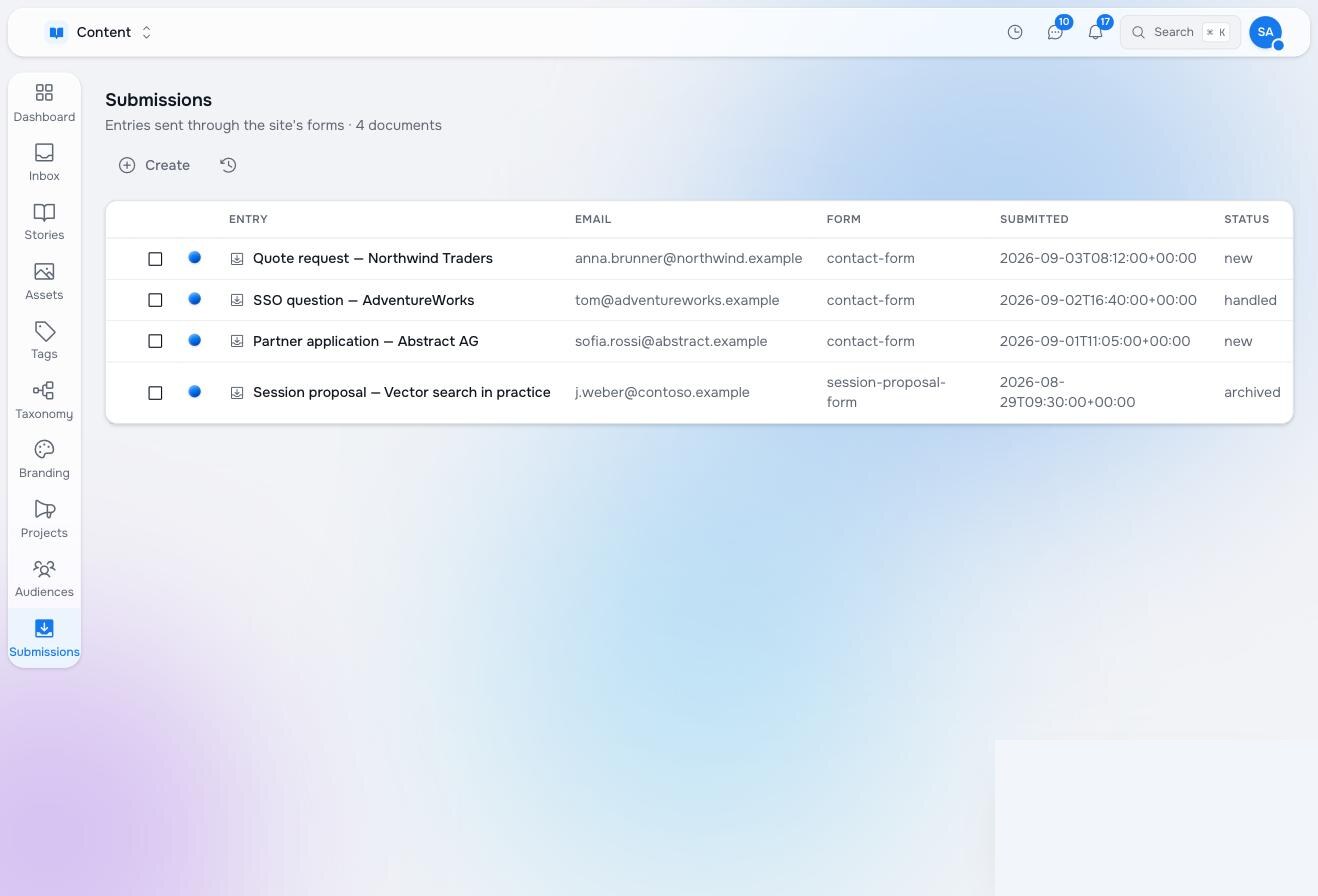Click the Content book icon in header
Screen dimensions: 1318x896
(x=57, y=32)
